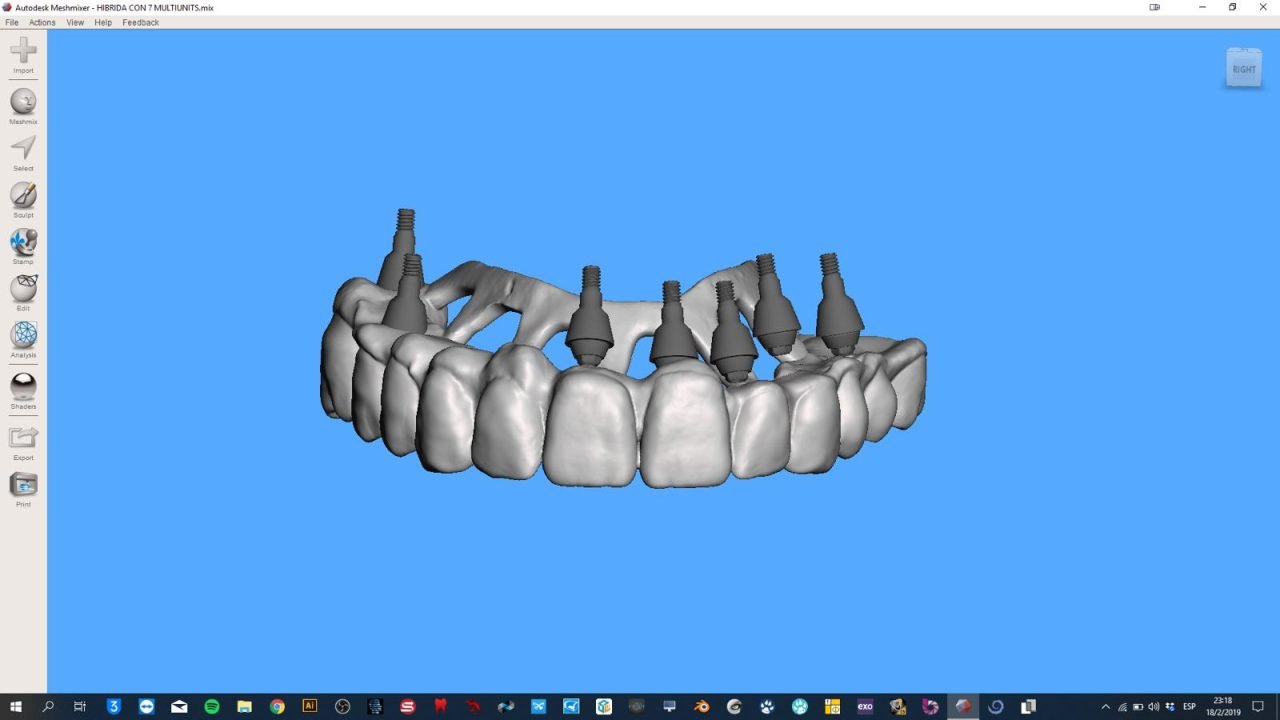
Task: Show hidden system tray icons
Action: point(1105,707)
